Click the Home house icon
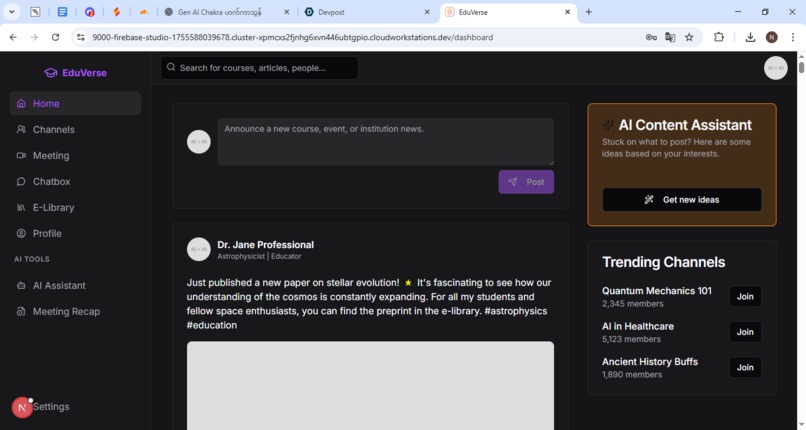806x430 pixels. [x=21, y=103]
